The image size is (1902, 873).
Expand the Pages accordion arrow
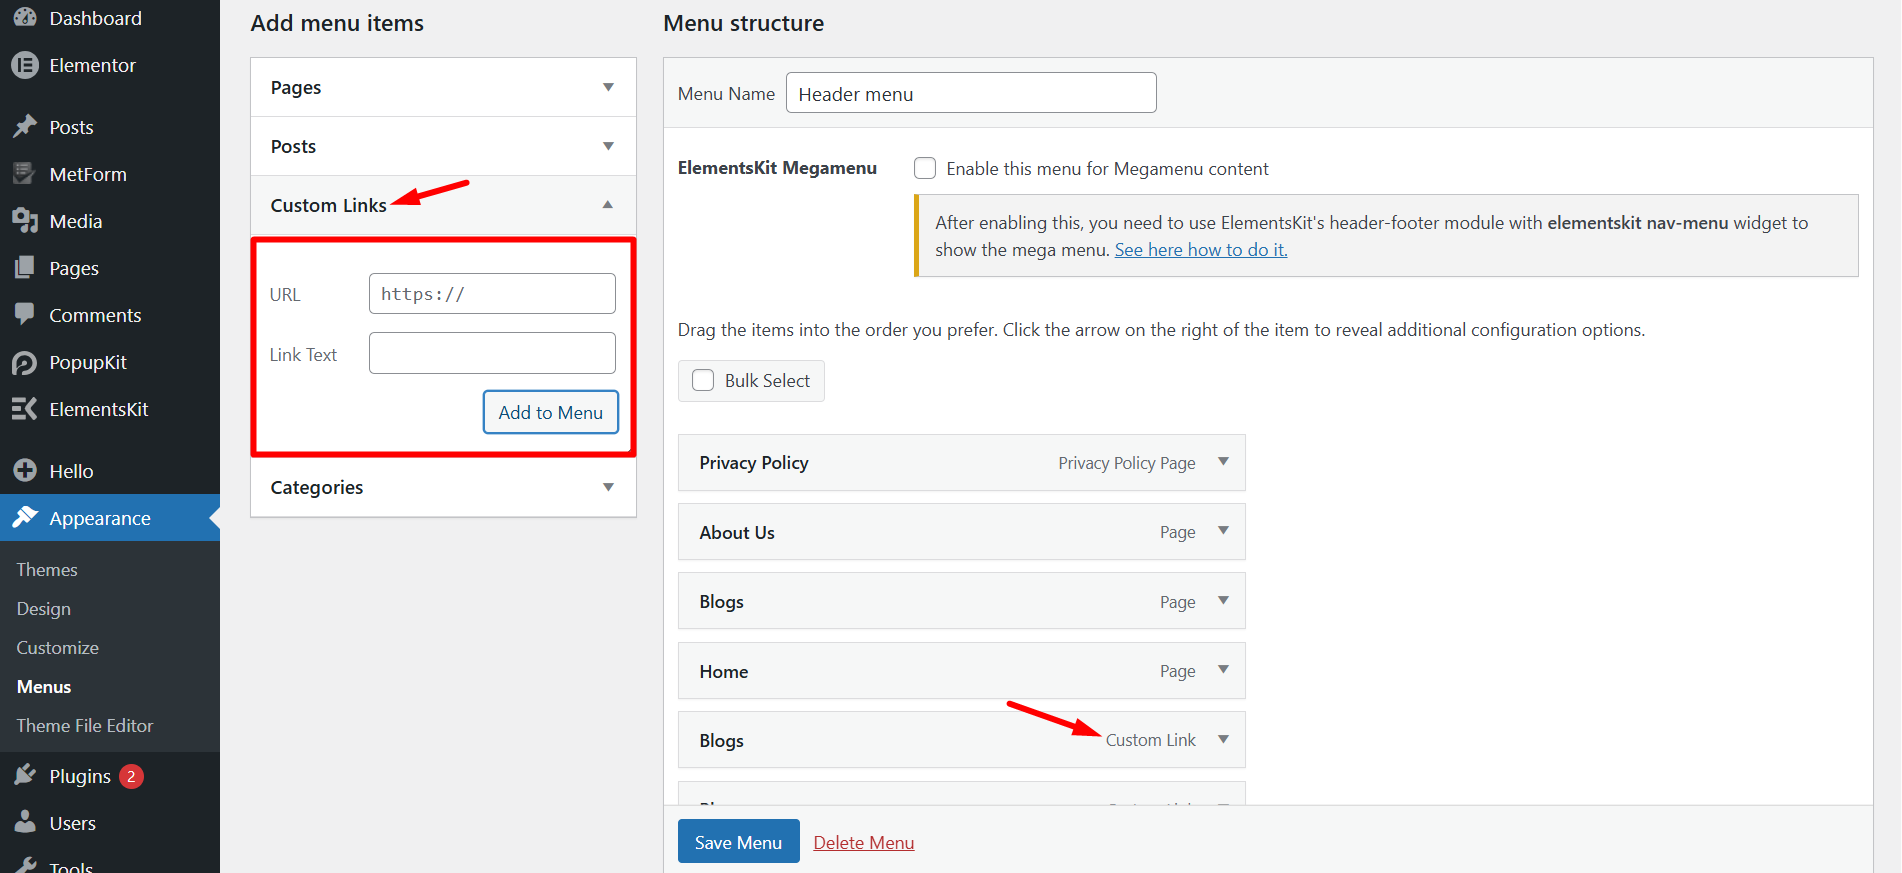(608, 87)
